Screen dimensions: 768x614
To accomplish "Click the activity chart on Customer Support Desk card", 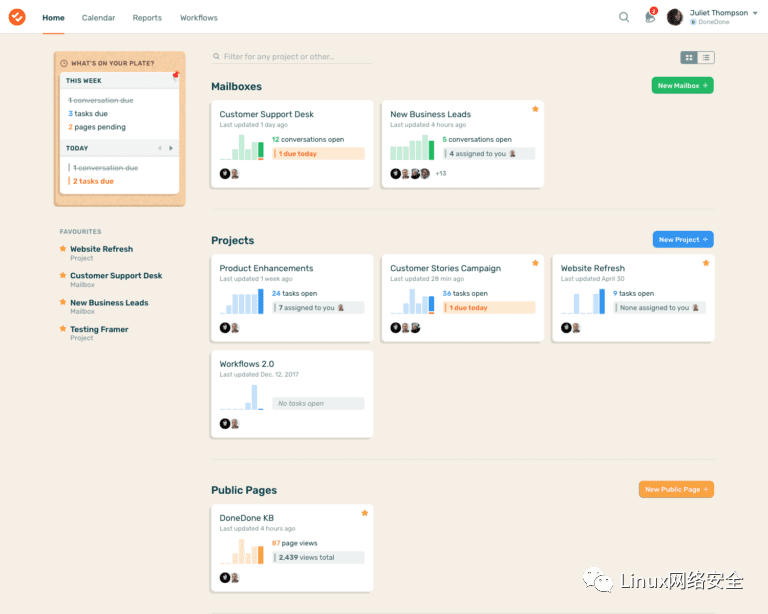I will [x=242, y=147].
